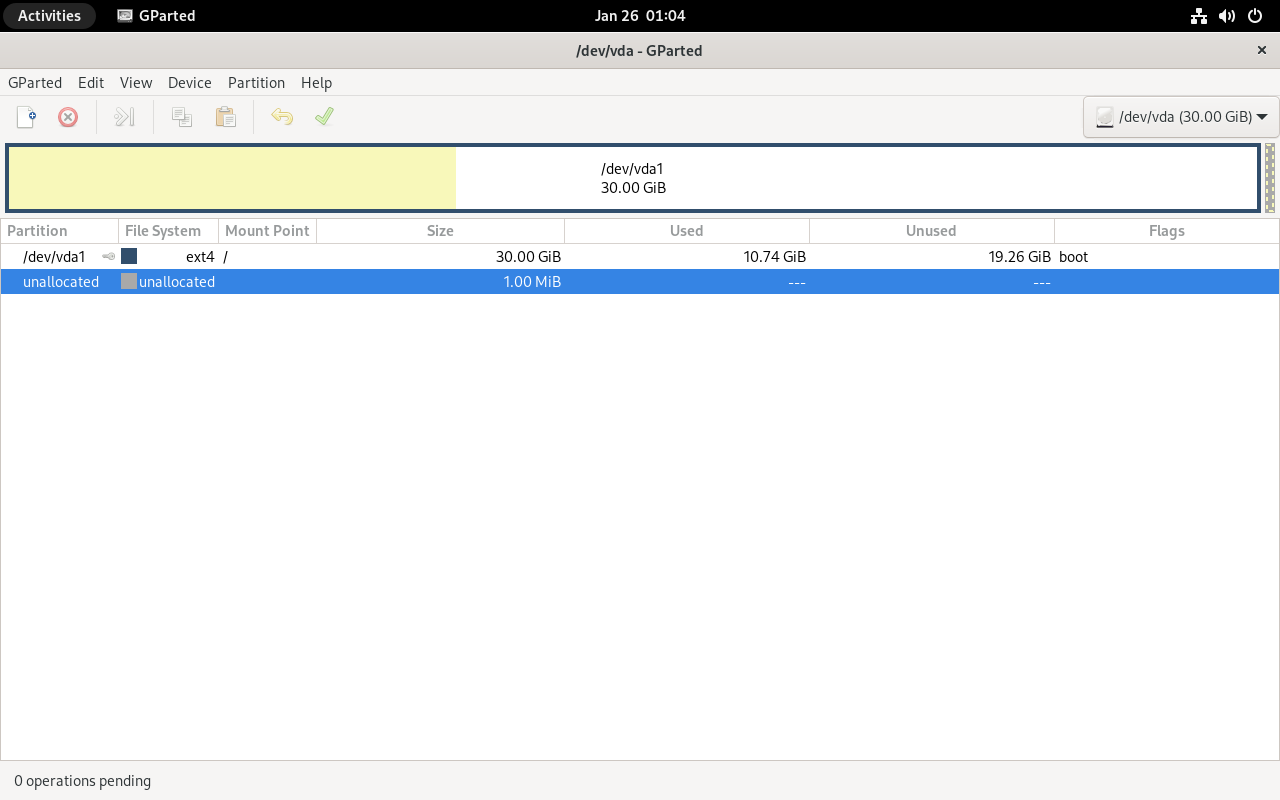Open the /dev/vda device selector dropdown
This screenshot has height=800, width=1280.
(x=1181, y=117)
